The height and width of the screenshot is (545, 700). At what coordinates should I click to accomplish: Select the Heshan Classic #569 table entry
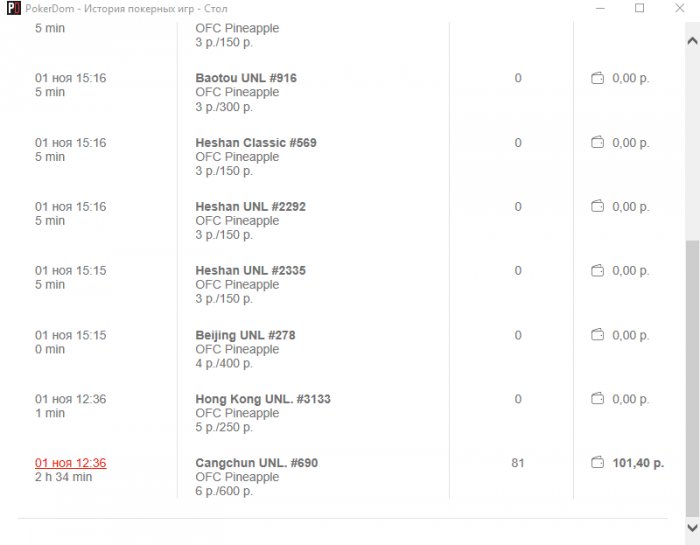255,143
